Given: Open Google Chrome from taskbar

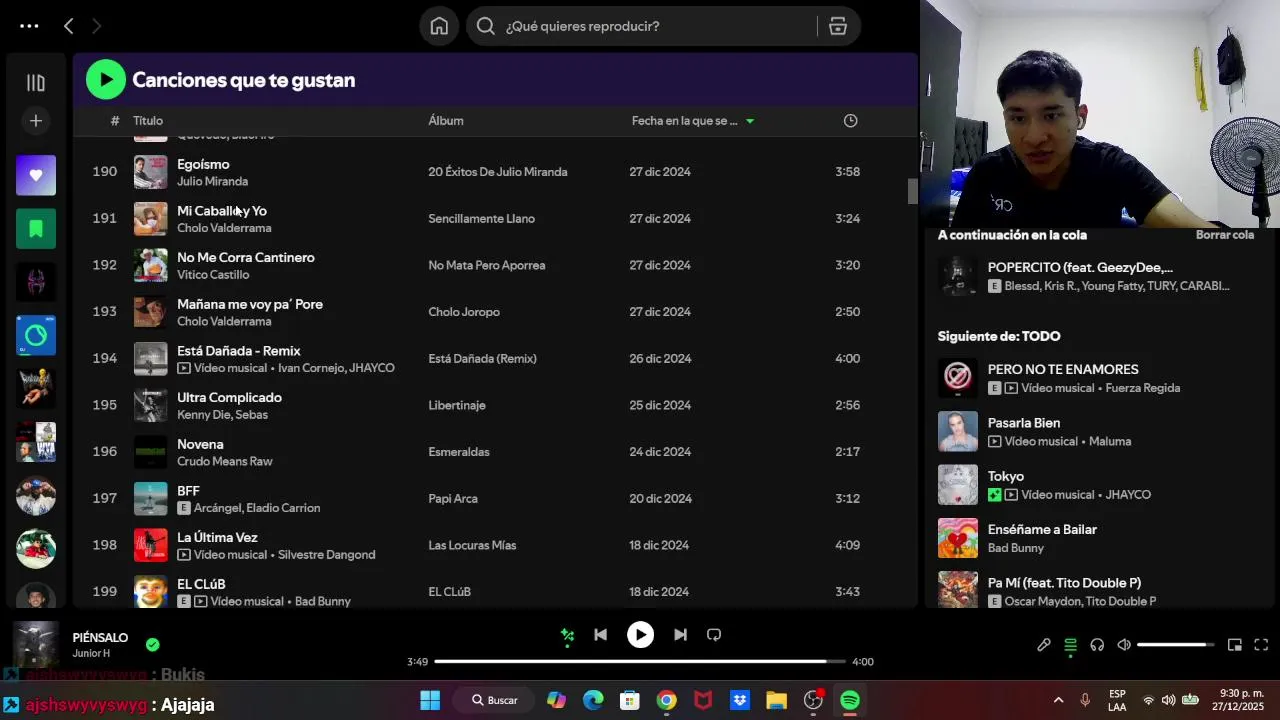Looking at the screenshot, I should (666, 701).
